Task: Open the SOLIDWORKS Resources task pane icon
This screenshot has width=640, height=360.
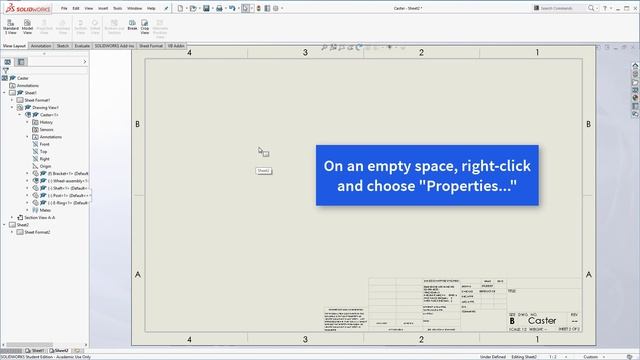Action: [635, 66]
